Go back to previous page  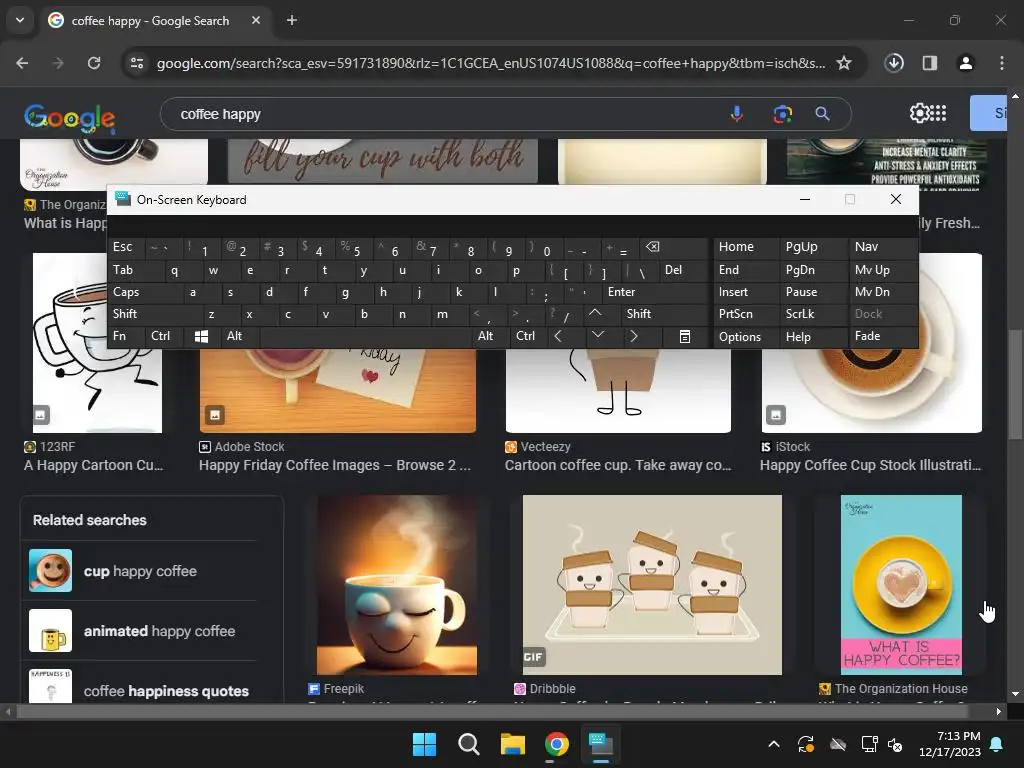(22, 63)
